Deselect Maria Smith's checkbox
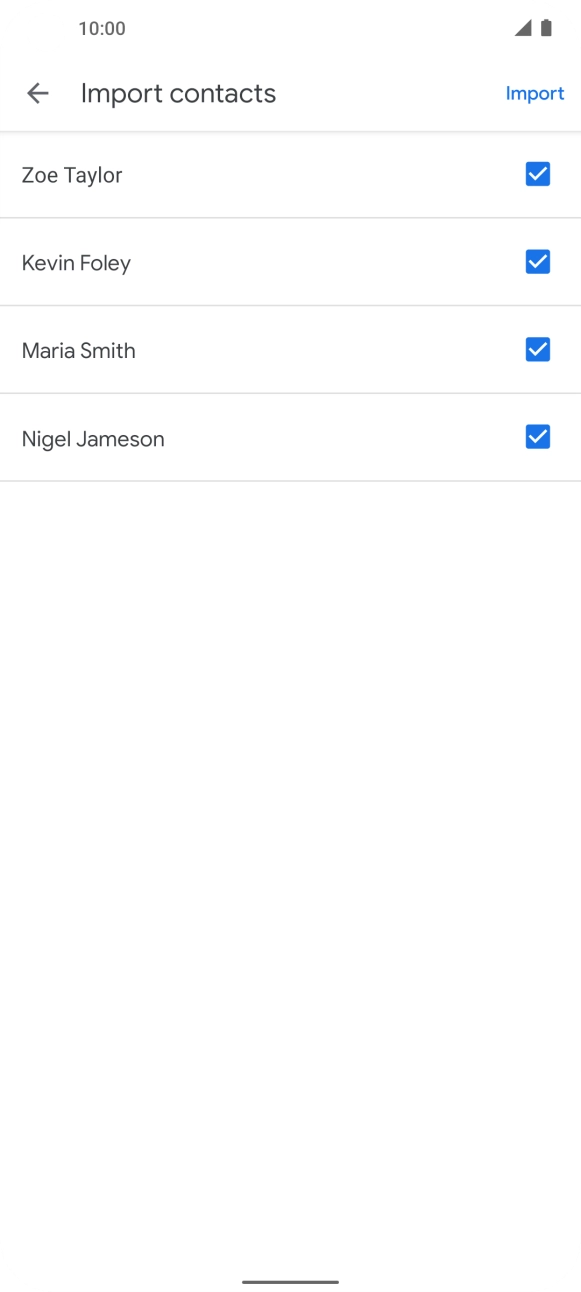The image size is (581, 1292). [x=537, y=349]
